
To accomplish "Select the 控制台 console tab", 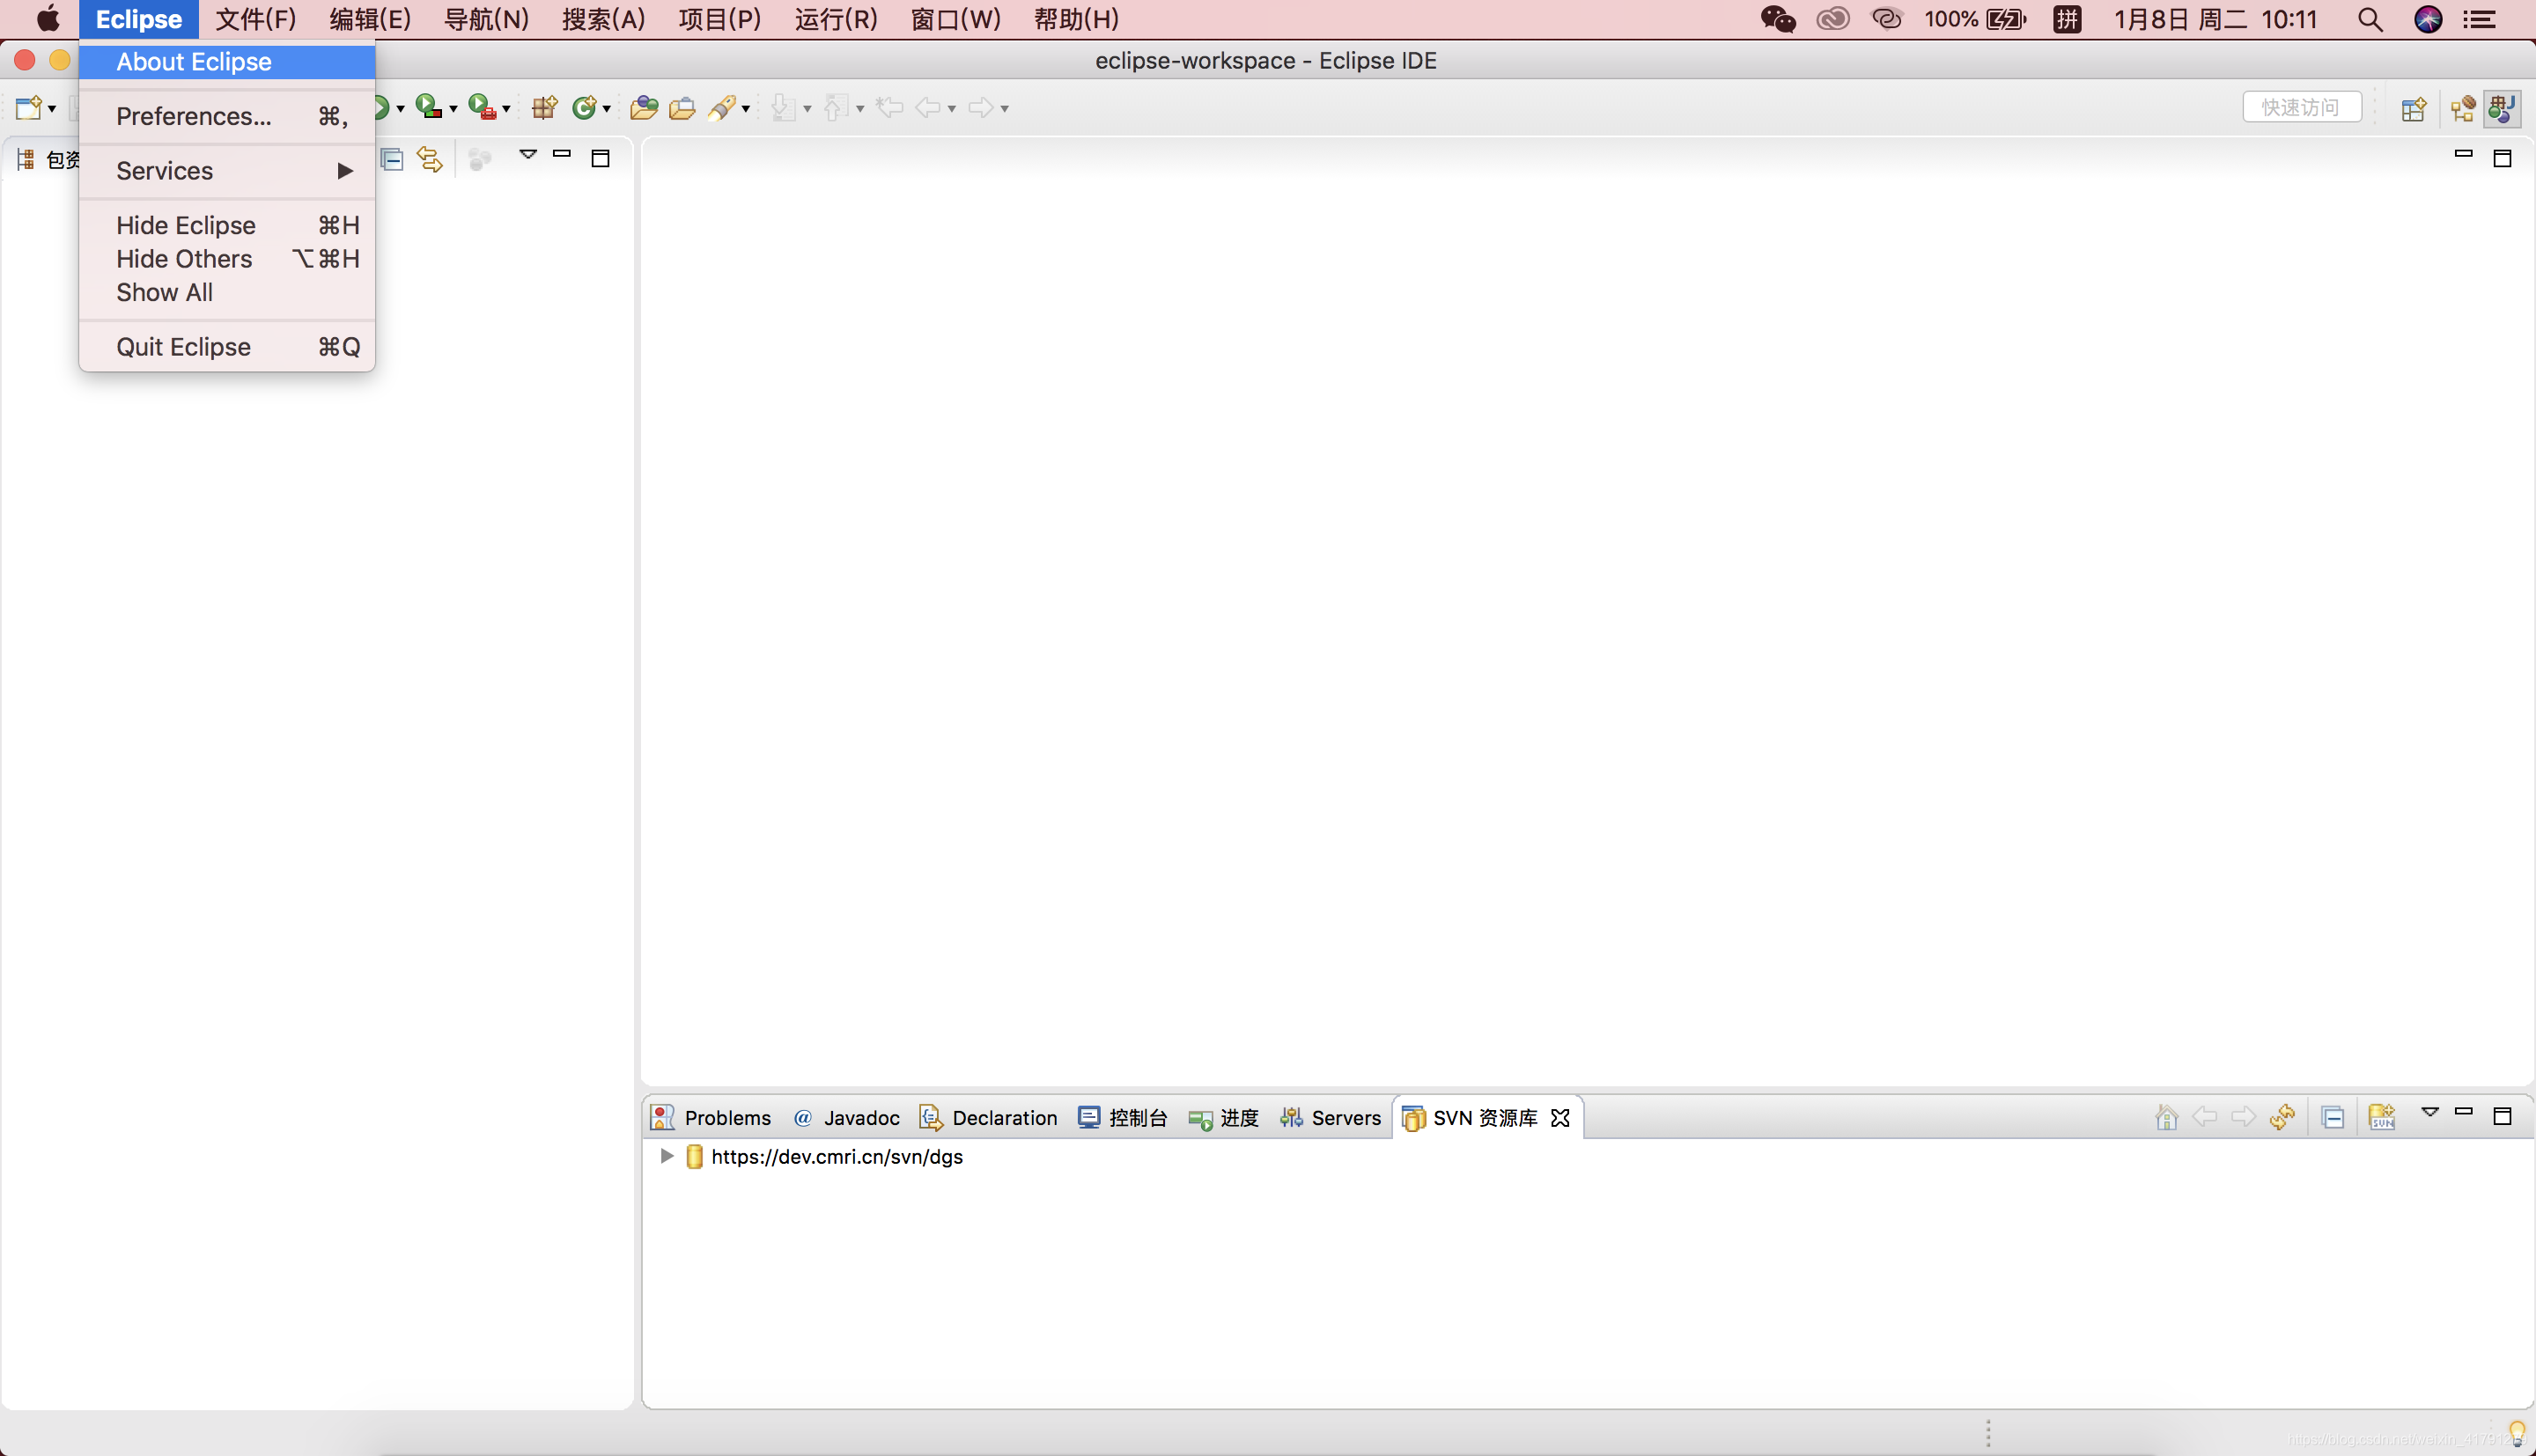I will pyautogui.click(x=1123, y=1117).
